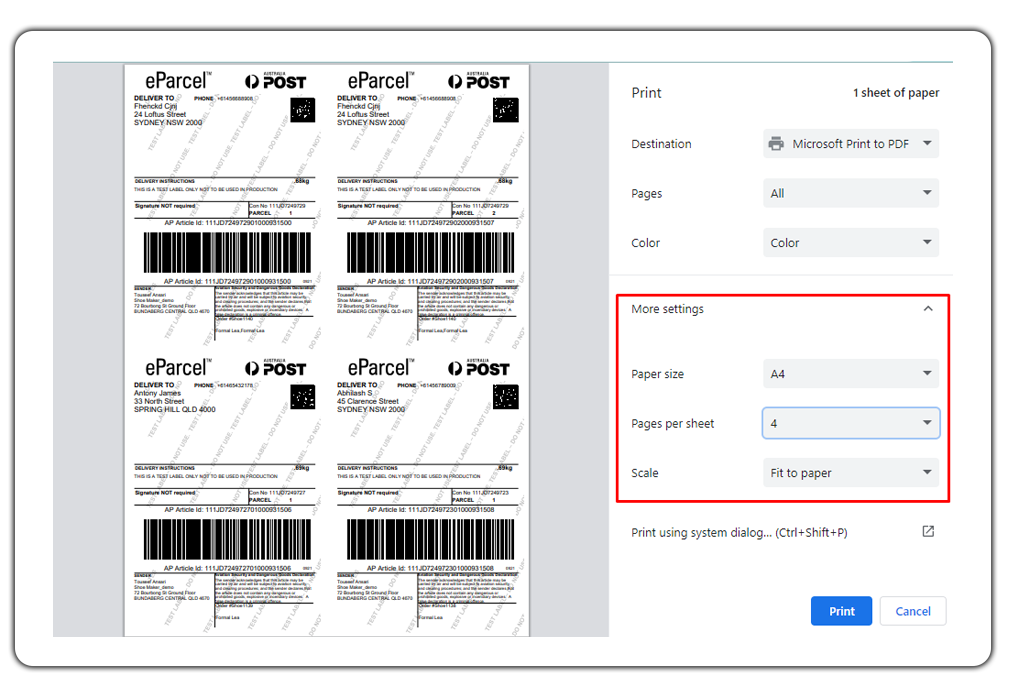Viewport: 1009px width, 695px height.
Task: Click the 'More settings' label
Action: [667, 309]
